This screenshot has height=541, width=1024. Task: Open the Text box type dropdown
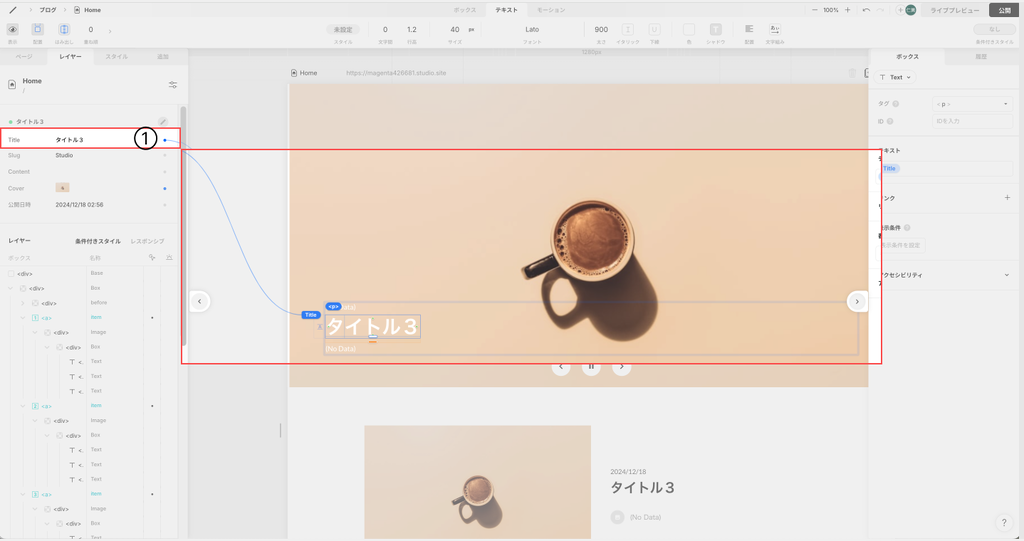[895, 77]
